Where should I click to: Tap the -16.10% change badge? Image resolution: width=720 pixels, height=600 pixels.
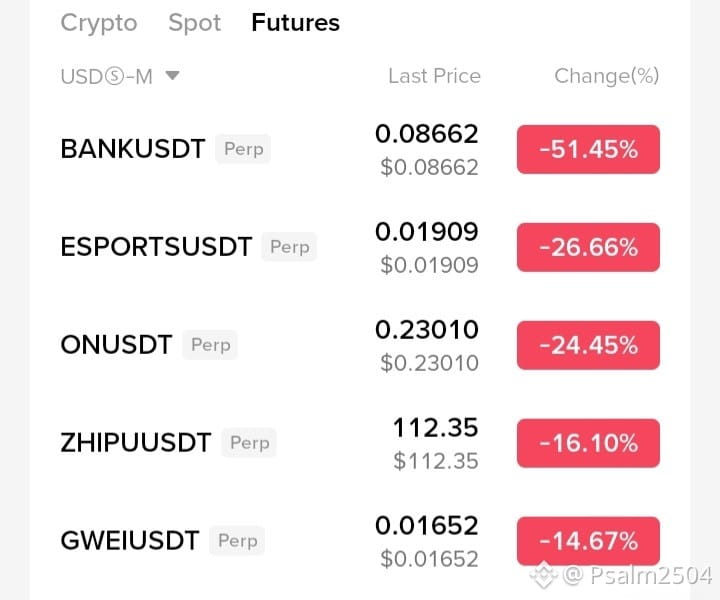[x=588, y=443]
